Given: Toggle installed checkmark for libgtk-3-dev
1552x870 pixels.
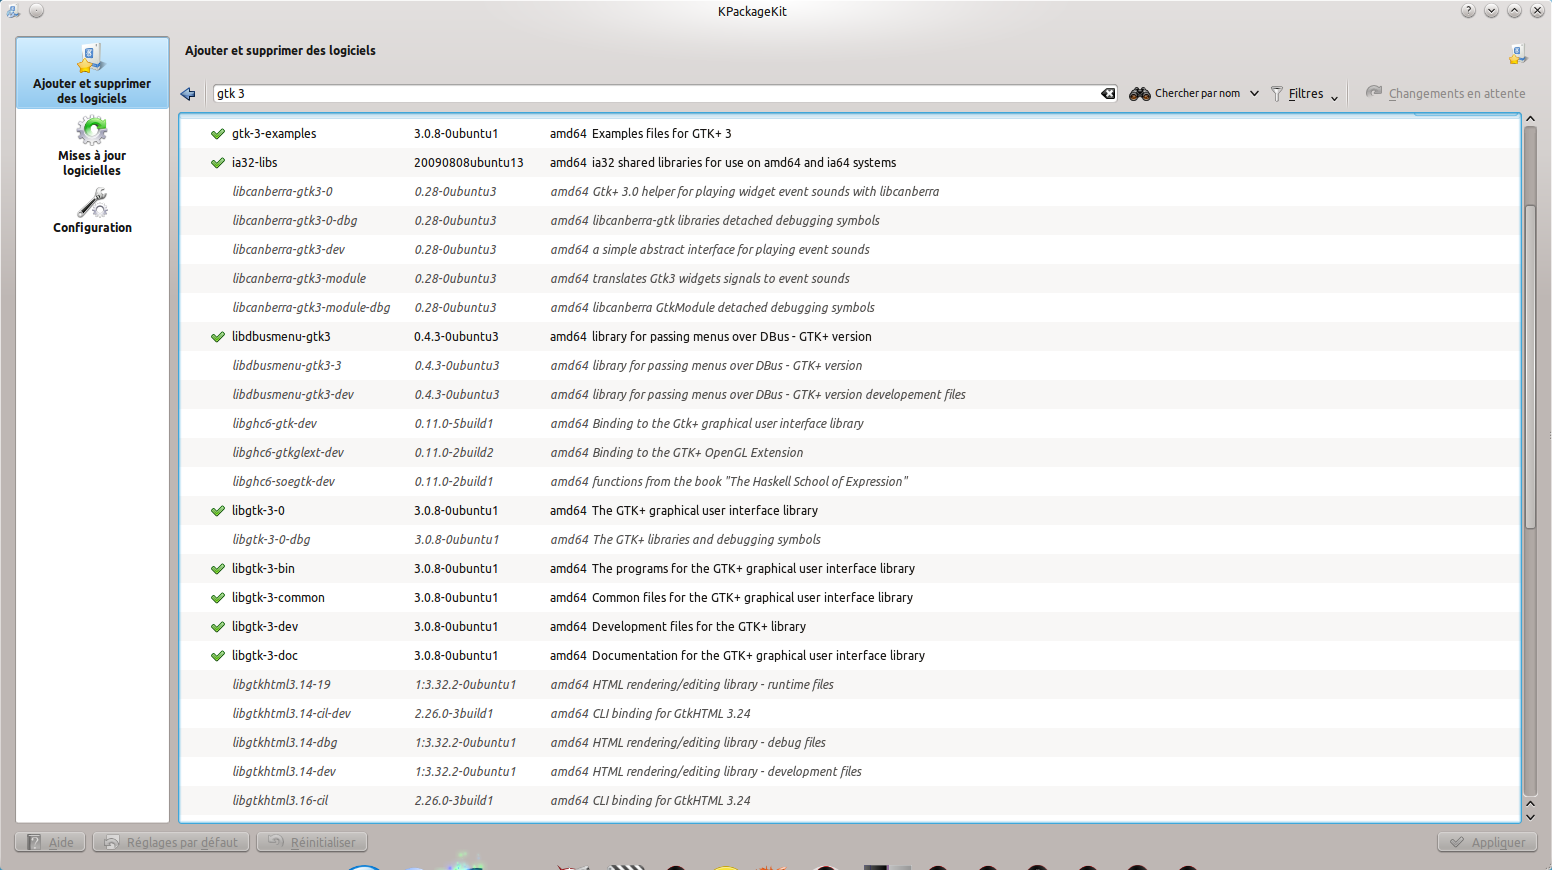Looking at the screenshot, I should [x=218, y=627].
